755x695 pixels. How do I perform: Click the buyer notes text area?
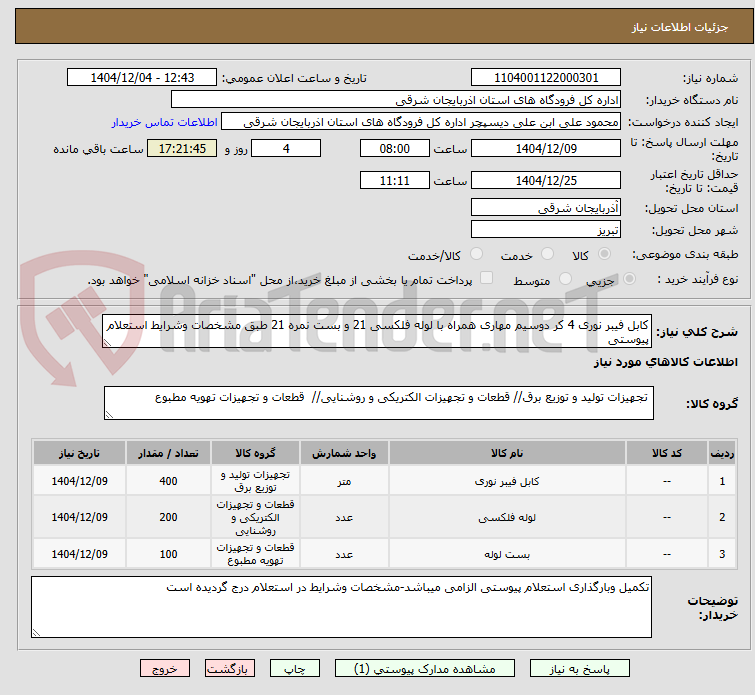click(x=341, y=607)
